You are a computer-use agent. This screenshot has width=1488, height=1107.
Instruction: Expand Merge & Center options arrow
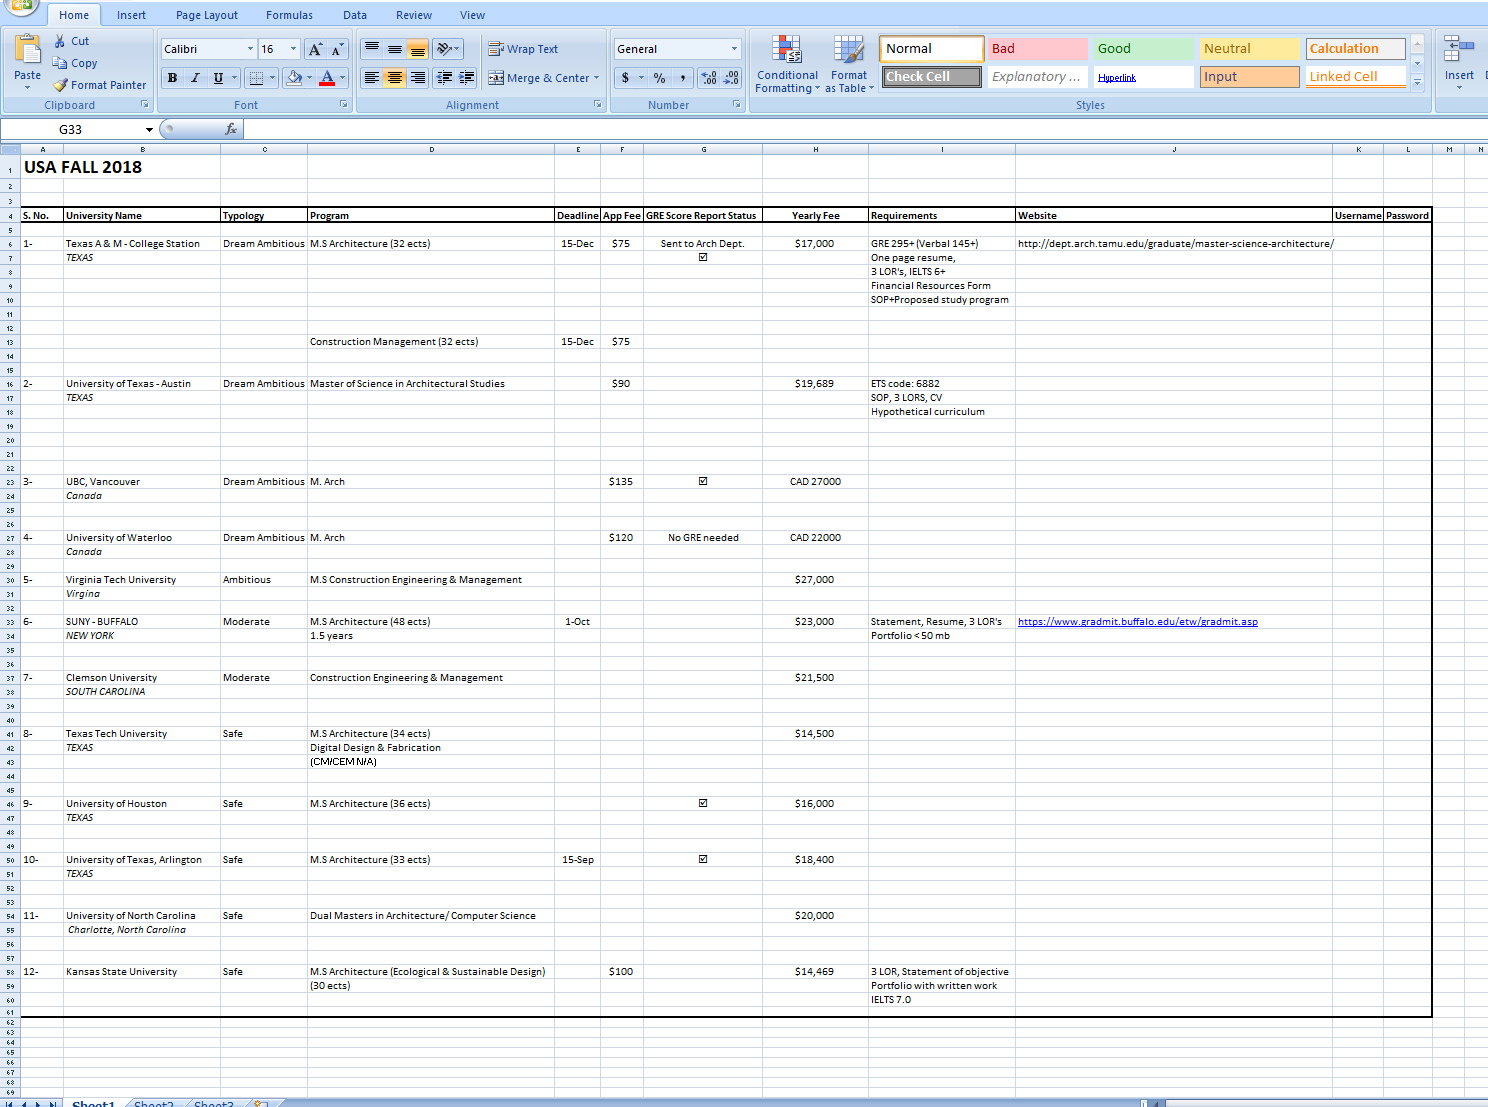(x=597, y=78)
